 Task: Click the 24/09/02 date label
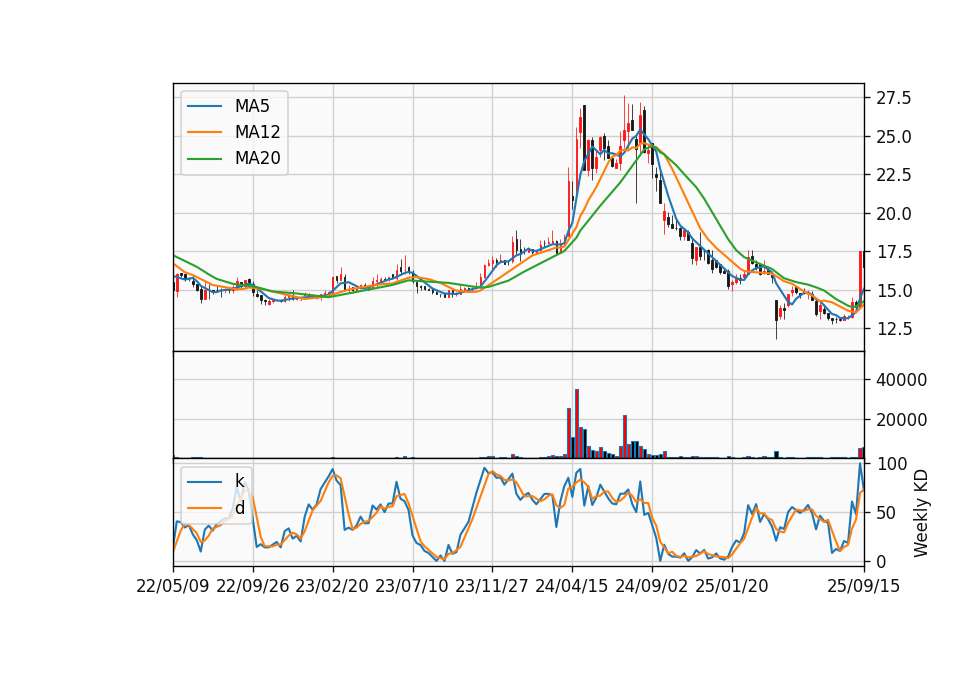point(651,586)
